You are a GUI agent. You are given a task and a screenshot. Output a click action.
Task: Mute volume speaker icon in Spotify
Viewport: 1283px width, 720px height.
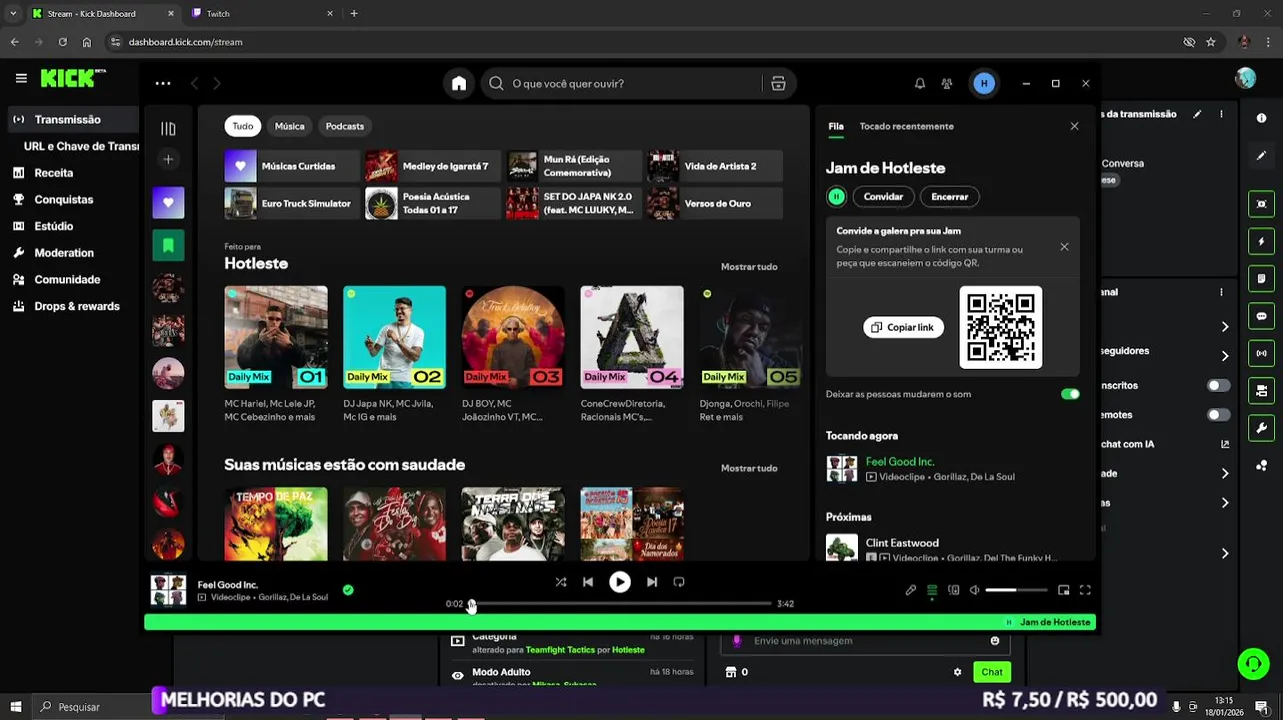coord(975,590)
